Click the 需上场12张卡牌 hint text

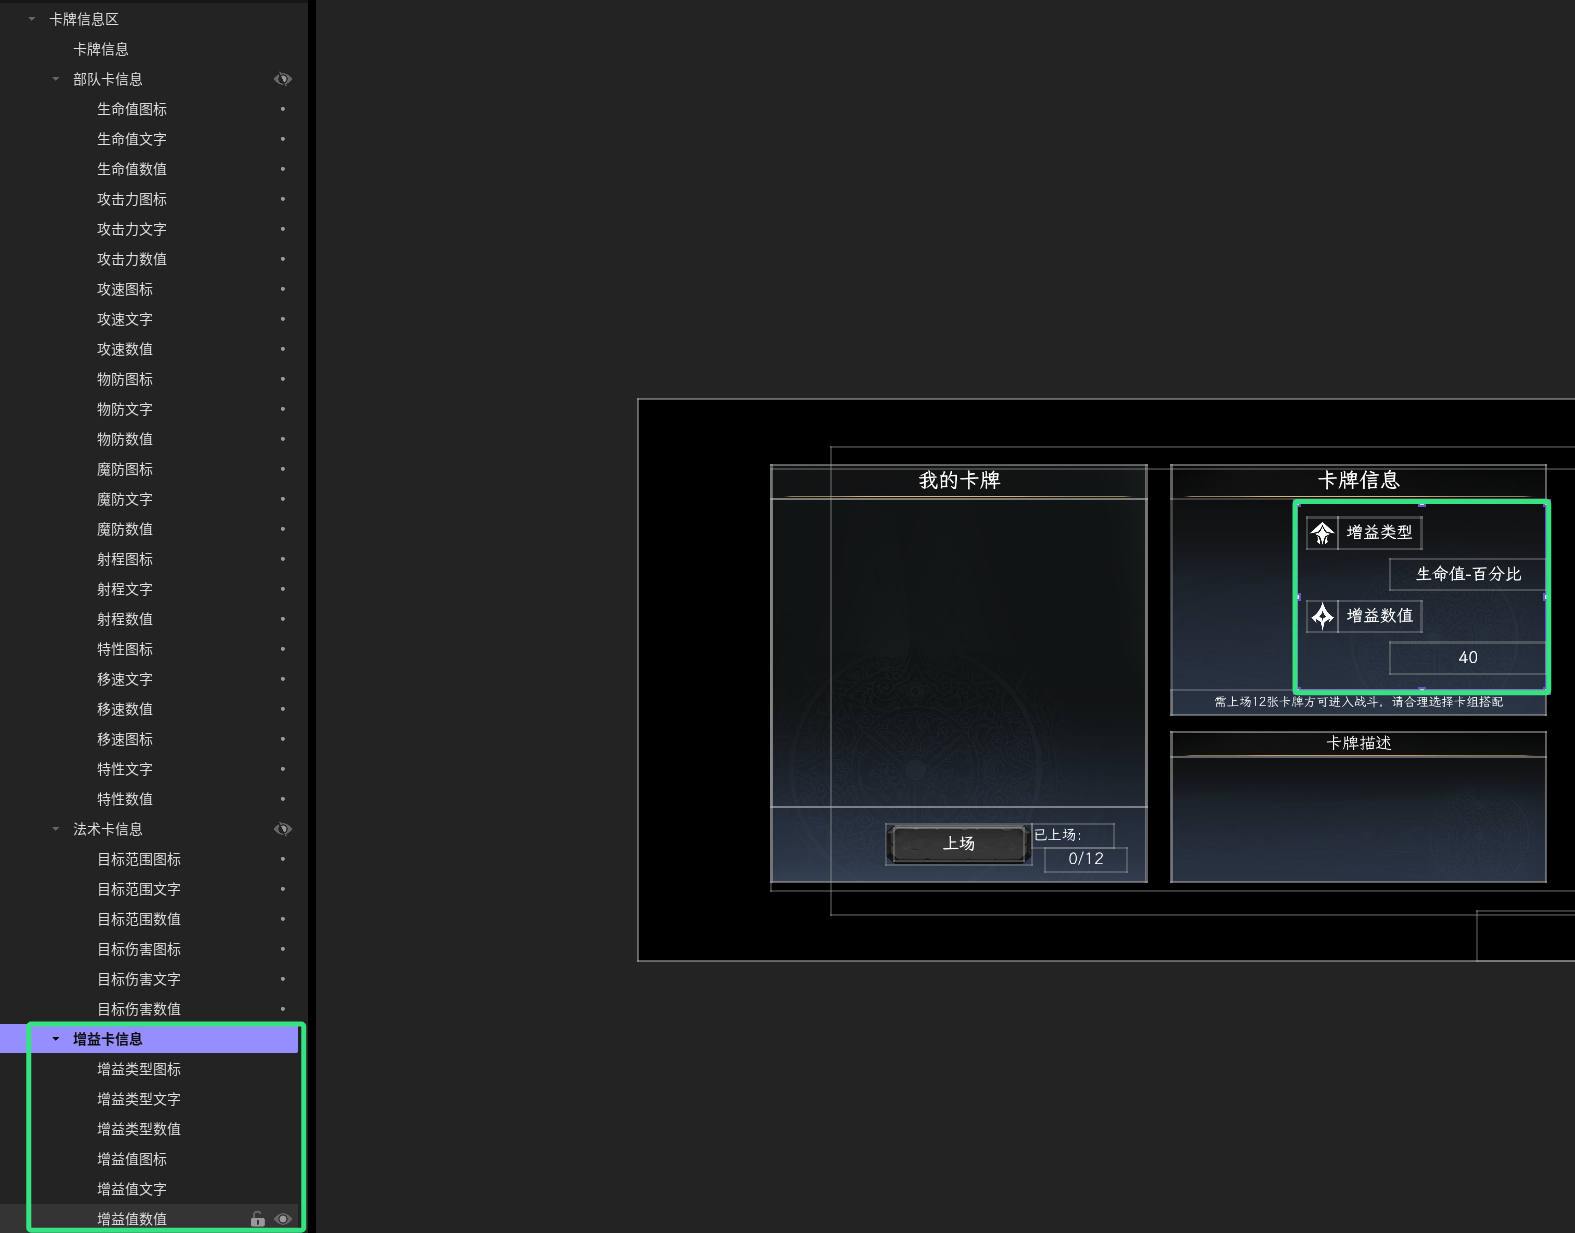tap(1359, 702)
